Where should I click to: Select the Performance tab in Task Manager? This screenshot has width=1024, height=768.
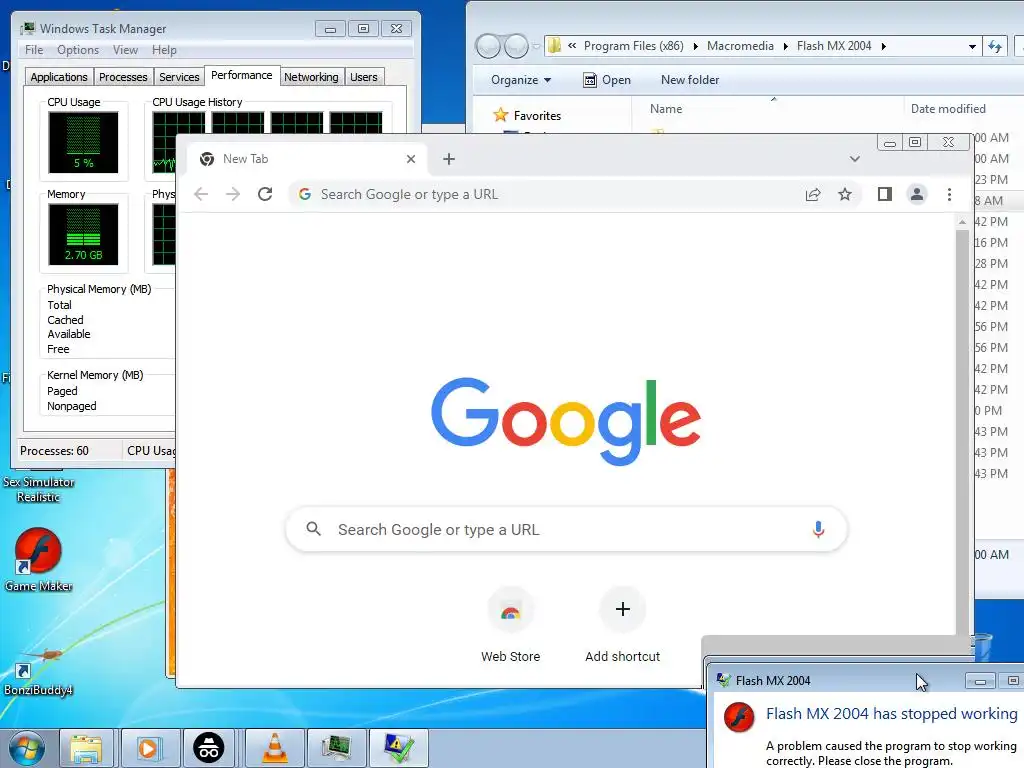242,75
